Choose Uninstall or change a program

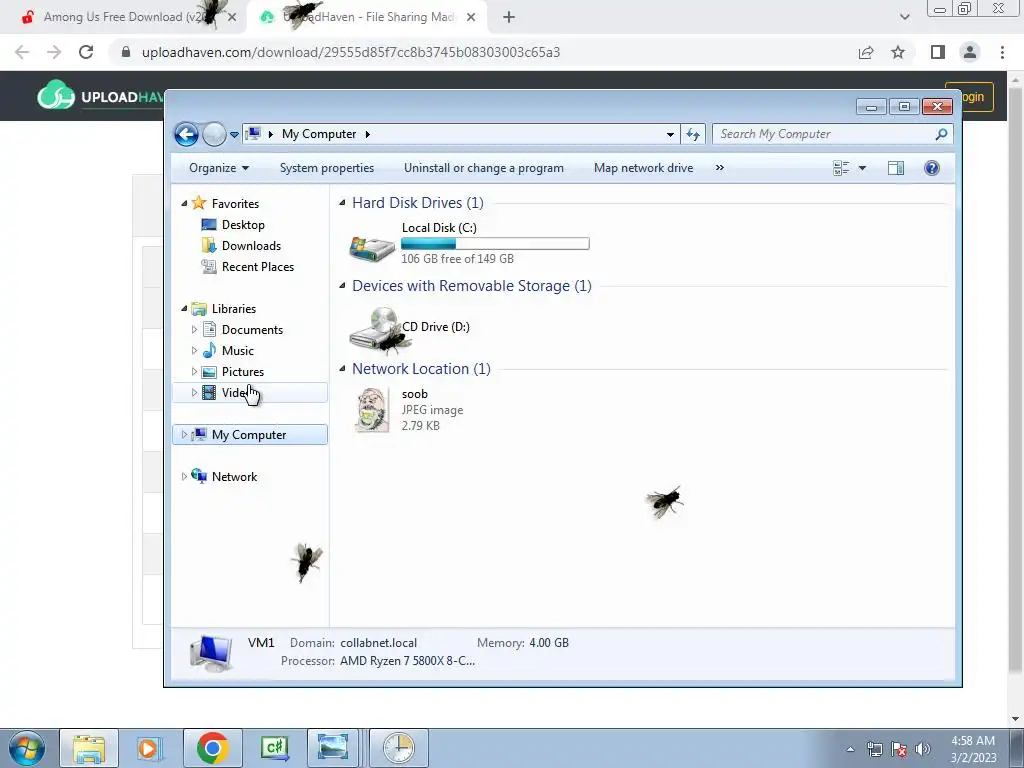(x=483, y=168)
